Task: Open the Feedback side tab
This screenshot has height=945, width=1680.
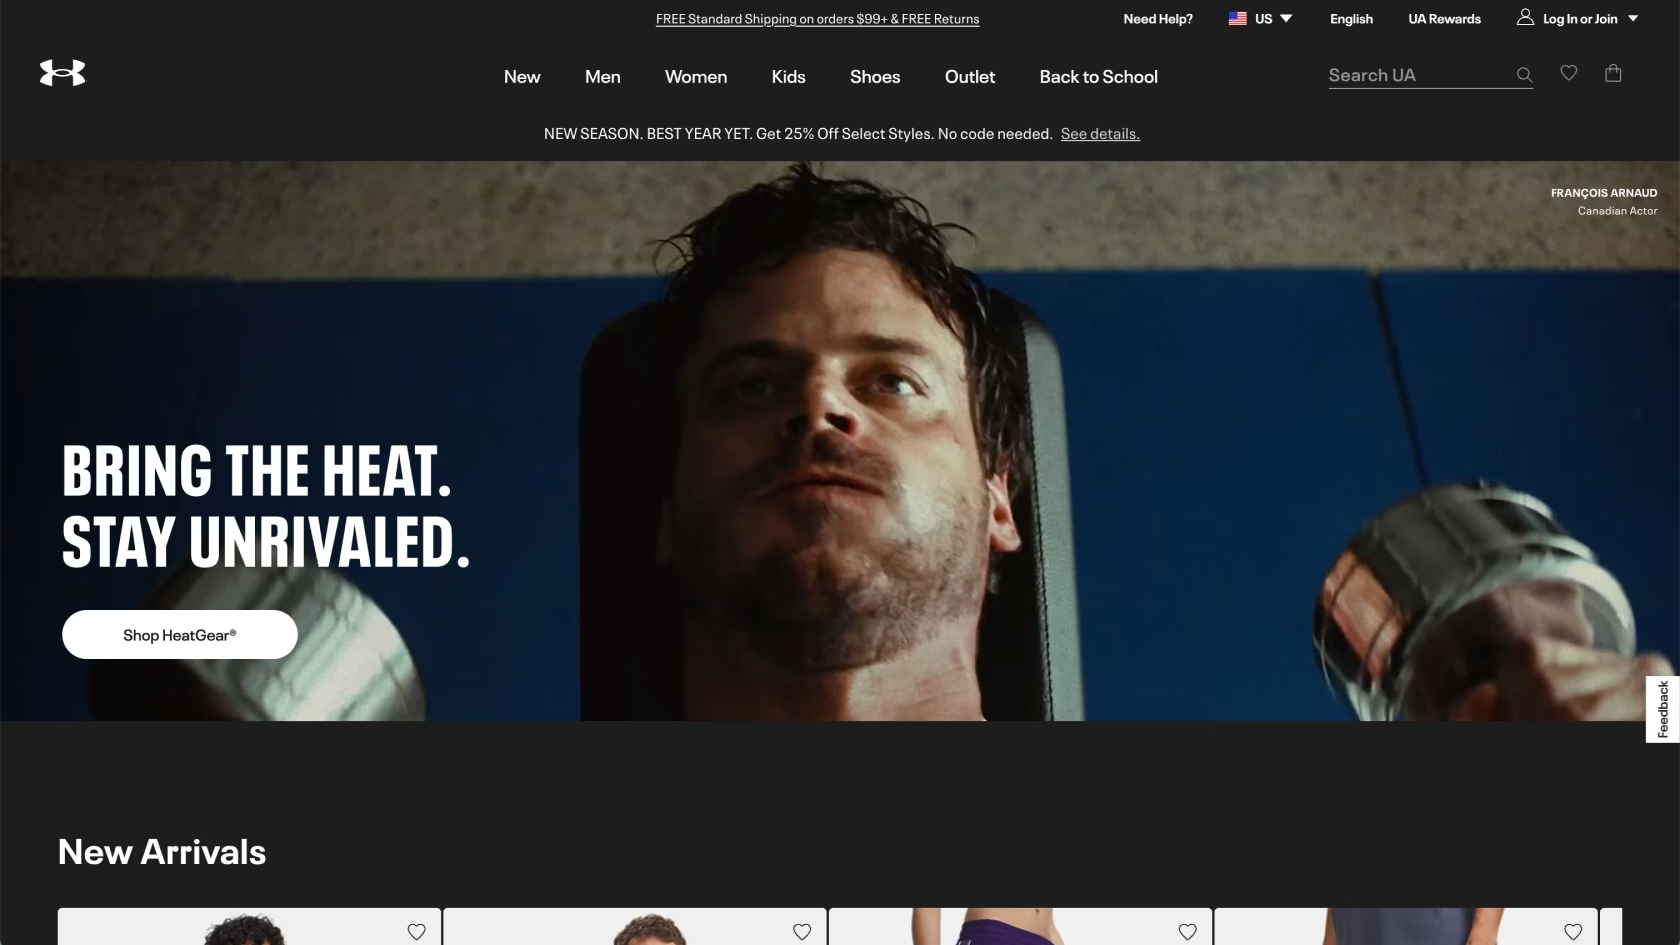Action: (1663, 709)
